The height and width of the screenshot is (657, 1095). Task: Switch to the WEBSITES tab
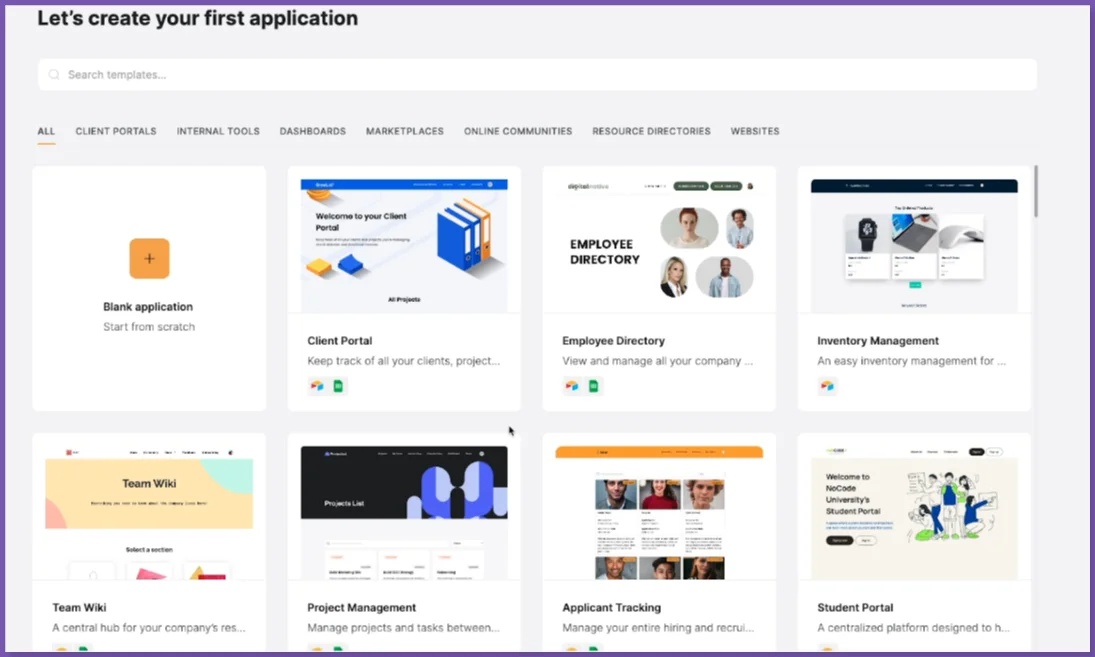coord(754,131)
